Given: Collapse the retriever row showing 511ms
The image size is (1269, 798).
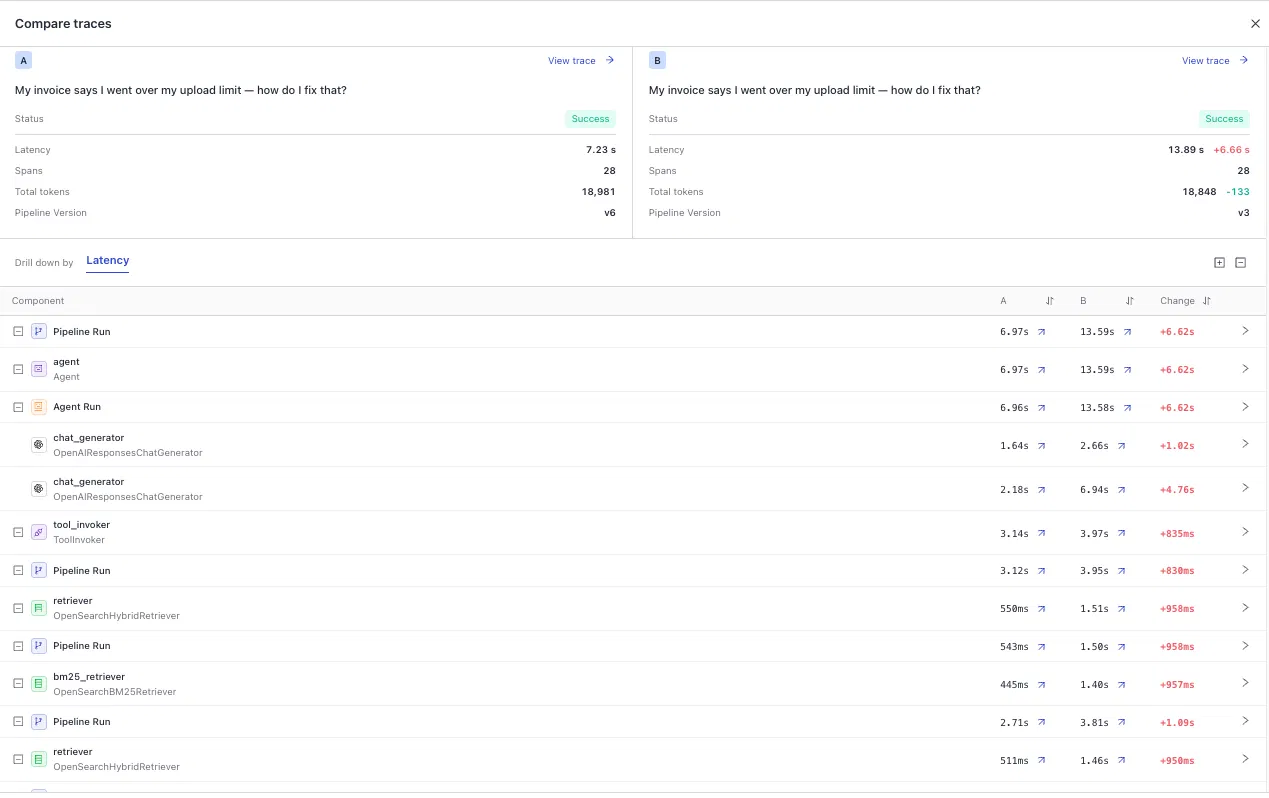Looking at the screenshot, I should coord(18,759).
